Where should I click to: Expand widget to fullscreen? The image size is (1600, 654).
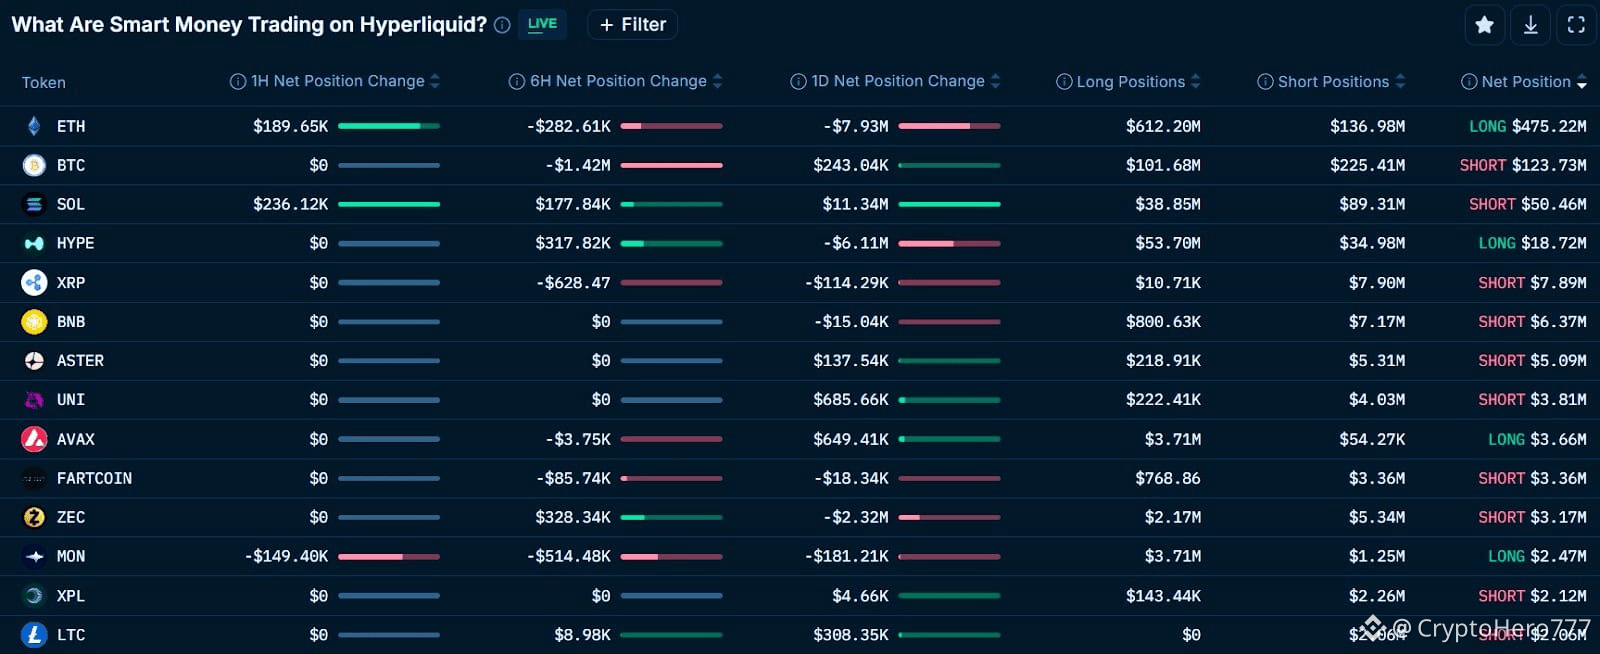tap(1577, 25)
